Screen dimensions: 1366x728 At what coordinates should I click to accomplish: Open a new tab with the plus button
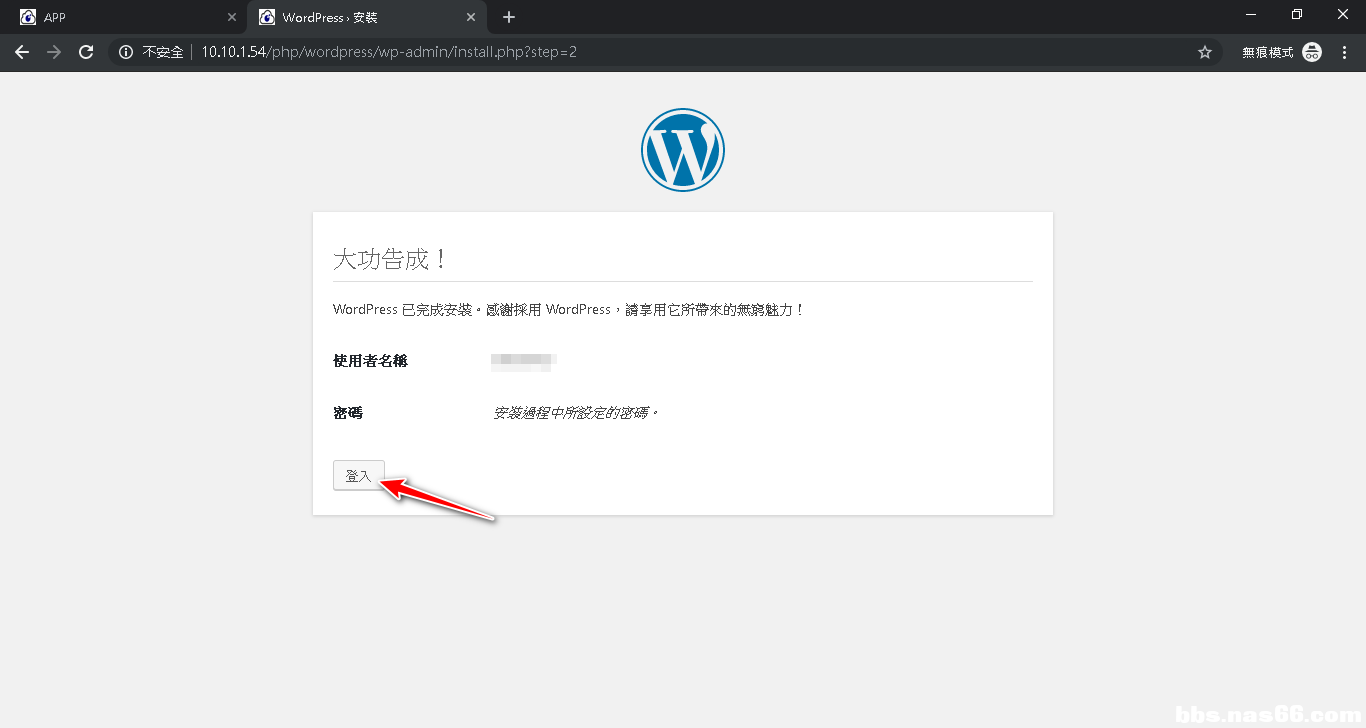click(509, 17)
